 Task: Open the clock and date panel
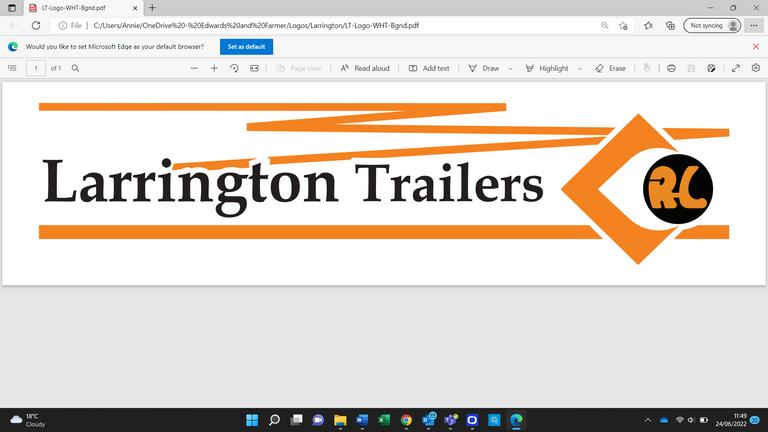coord(732,420)
